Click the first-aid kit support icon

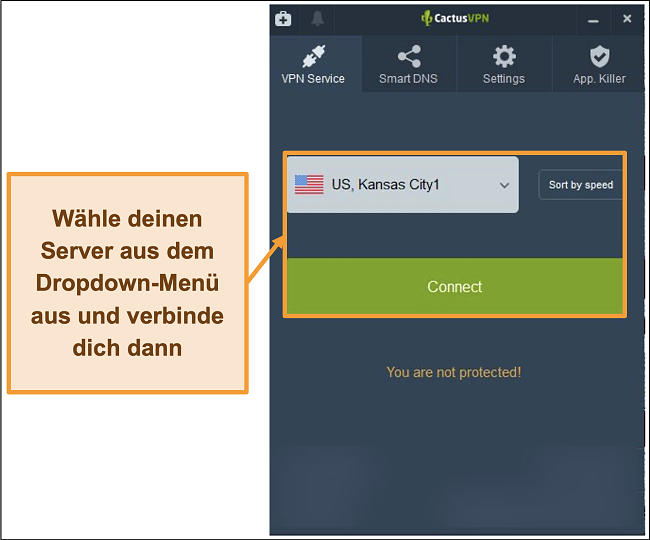point(283,19)
